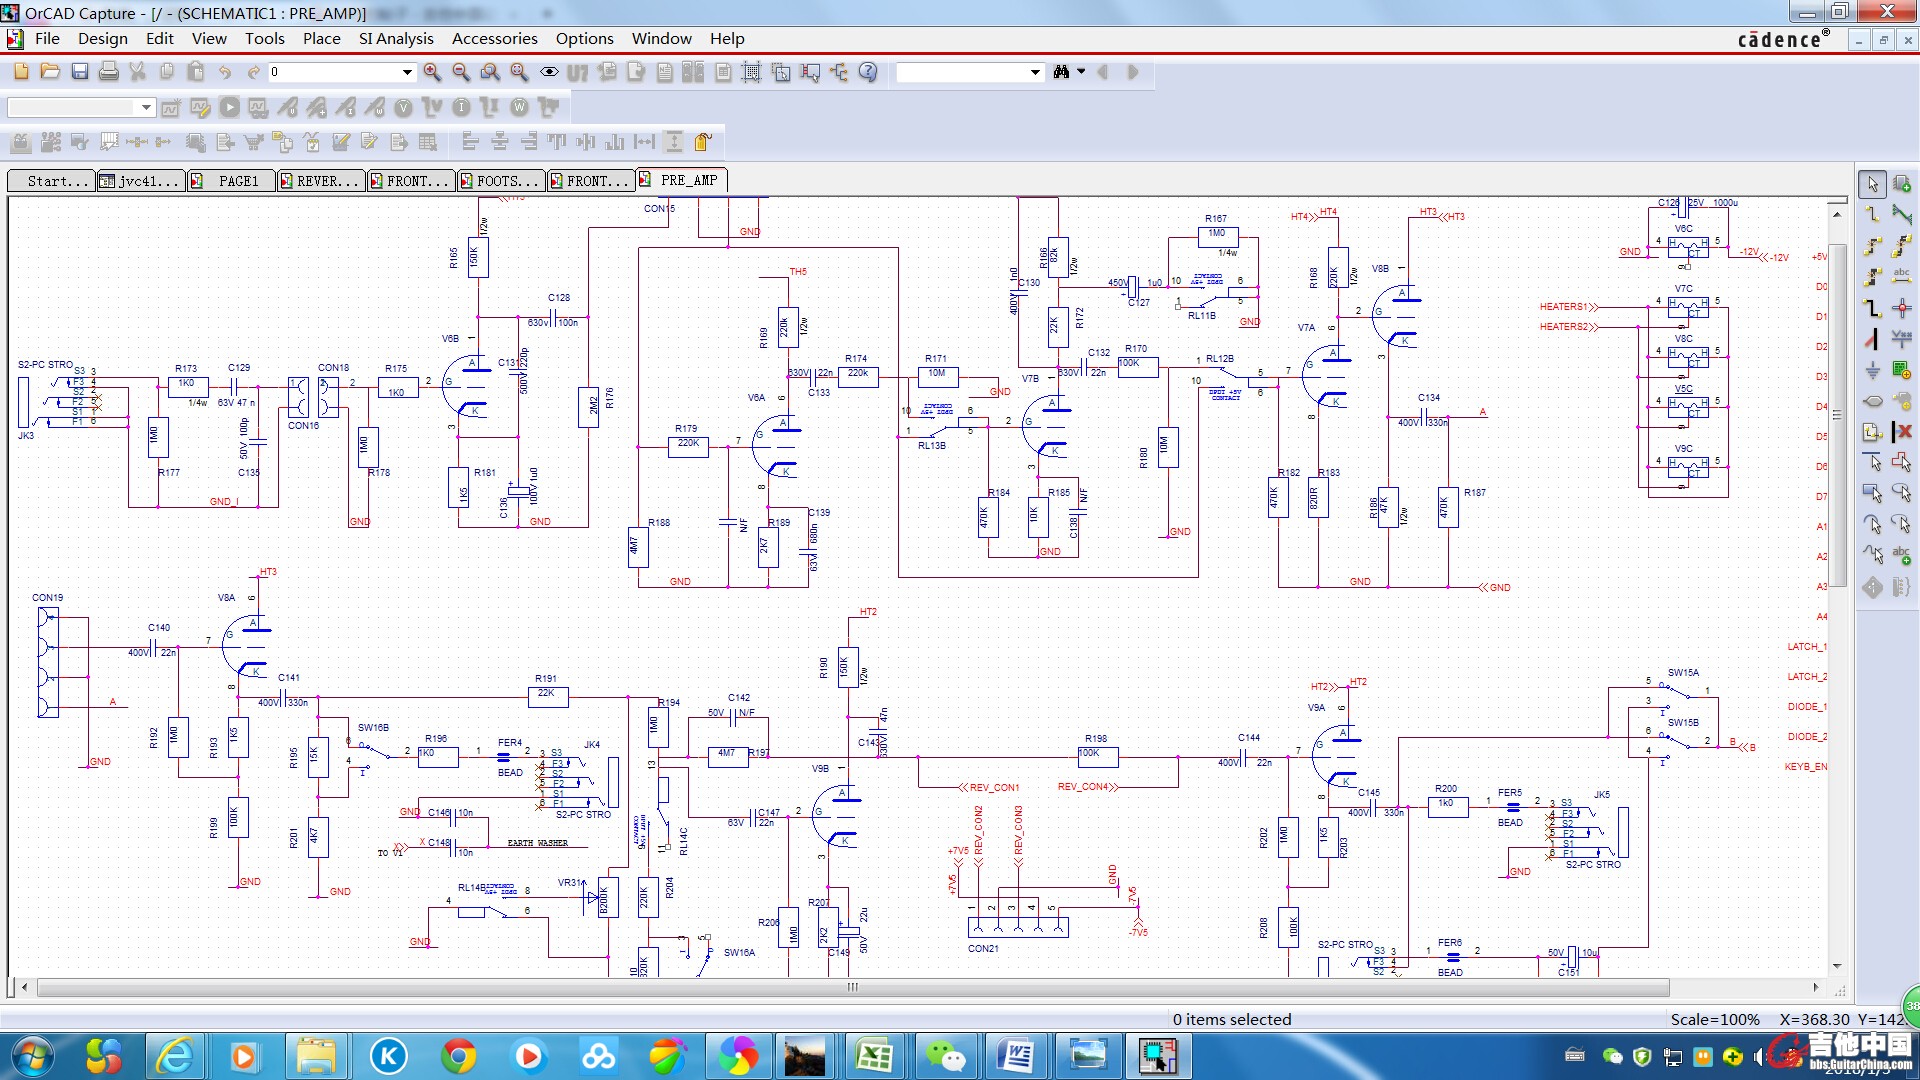Click the binoculars Find button
Viewport: 1920px width, 1080px height.
tap(1062, 72)
